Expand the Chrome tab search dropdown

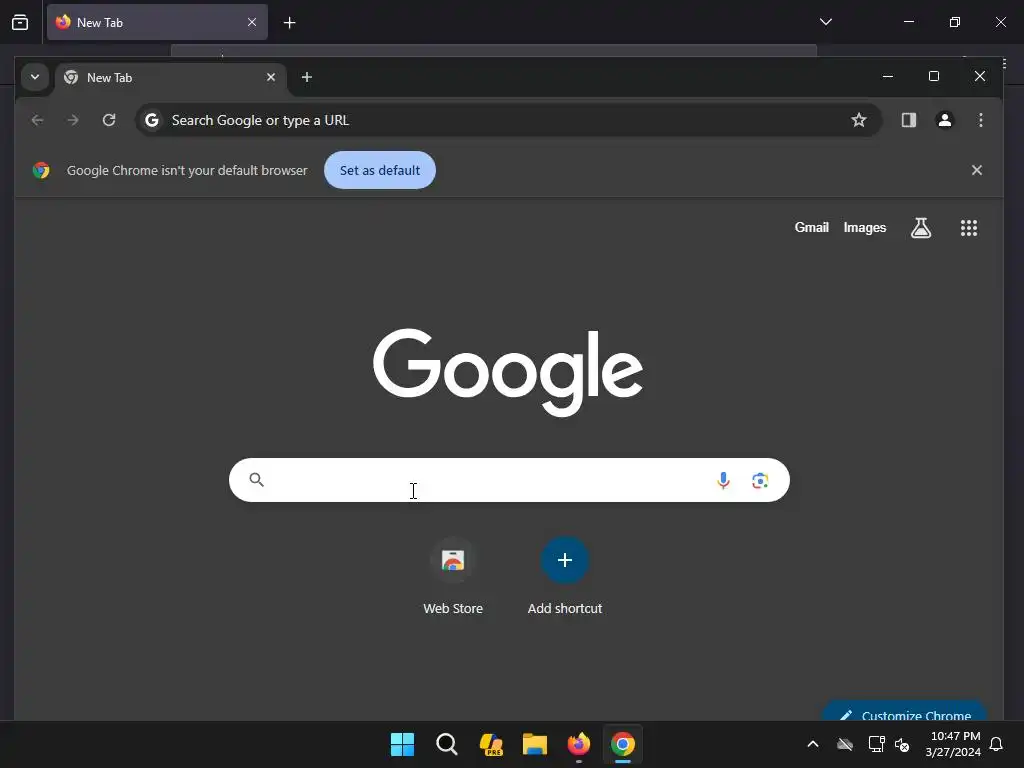35,77
